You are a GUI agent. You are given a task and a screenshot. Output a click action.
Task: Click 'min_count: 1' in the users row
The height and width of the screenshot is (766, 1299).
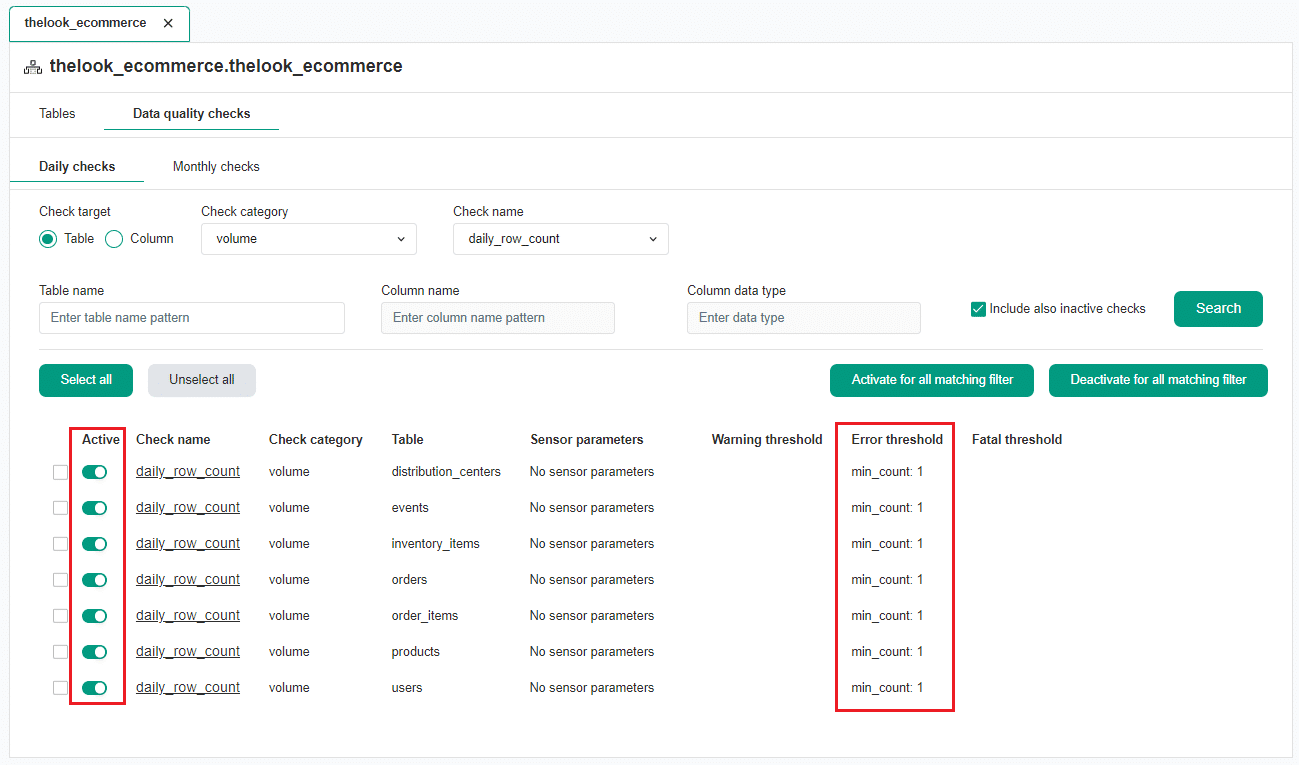click(887, 688)
